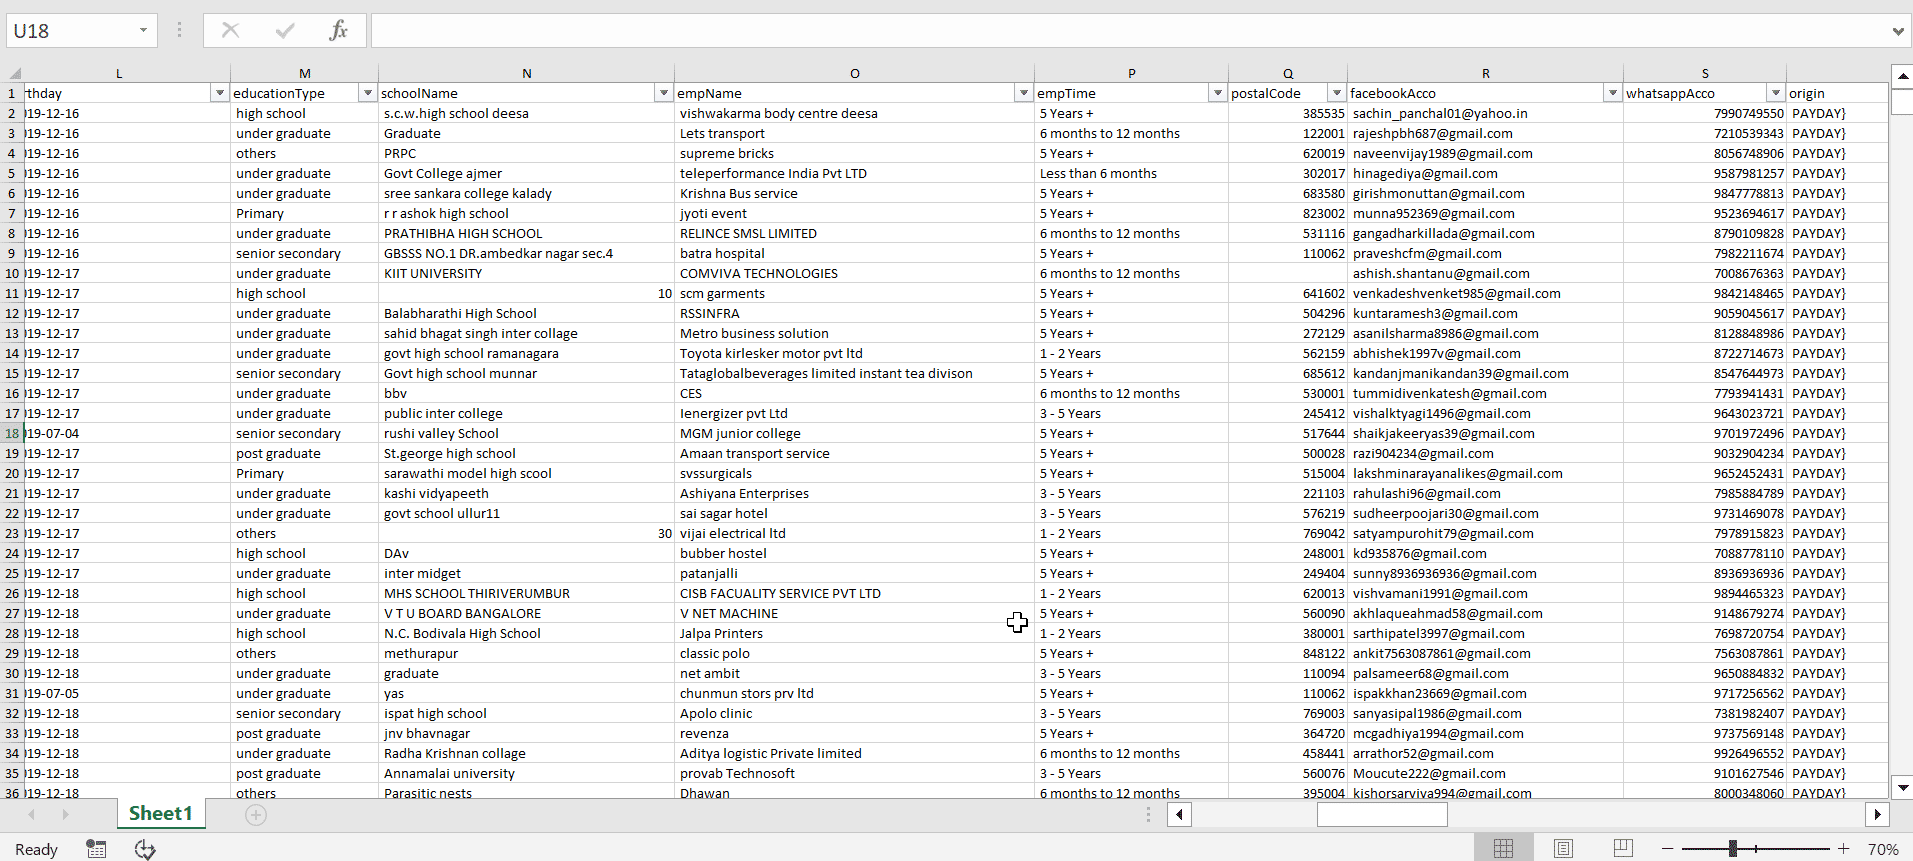Select cell 'teleperformance India Pvt LTD'
The width and height of the screenshot is (1913, 861).
(854, 173)
